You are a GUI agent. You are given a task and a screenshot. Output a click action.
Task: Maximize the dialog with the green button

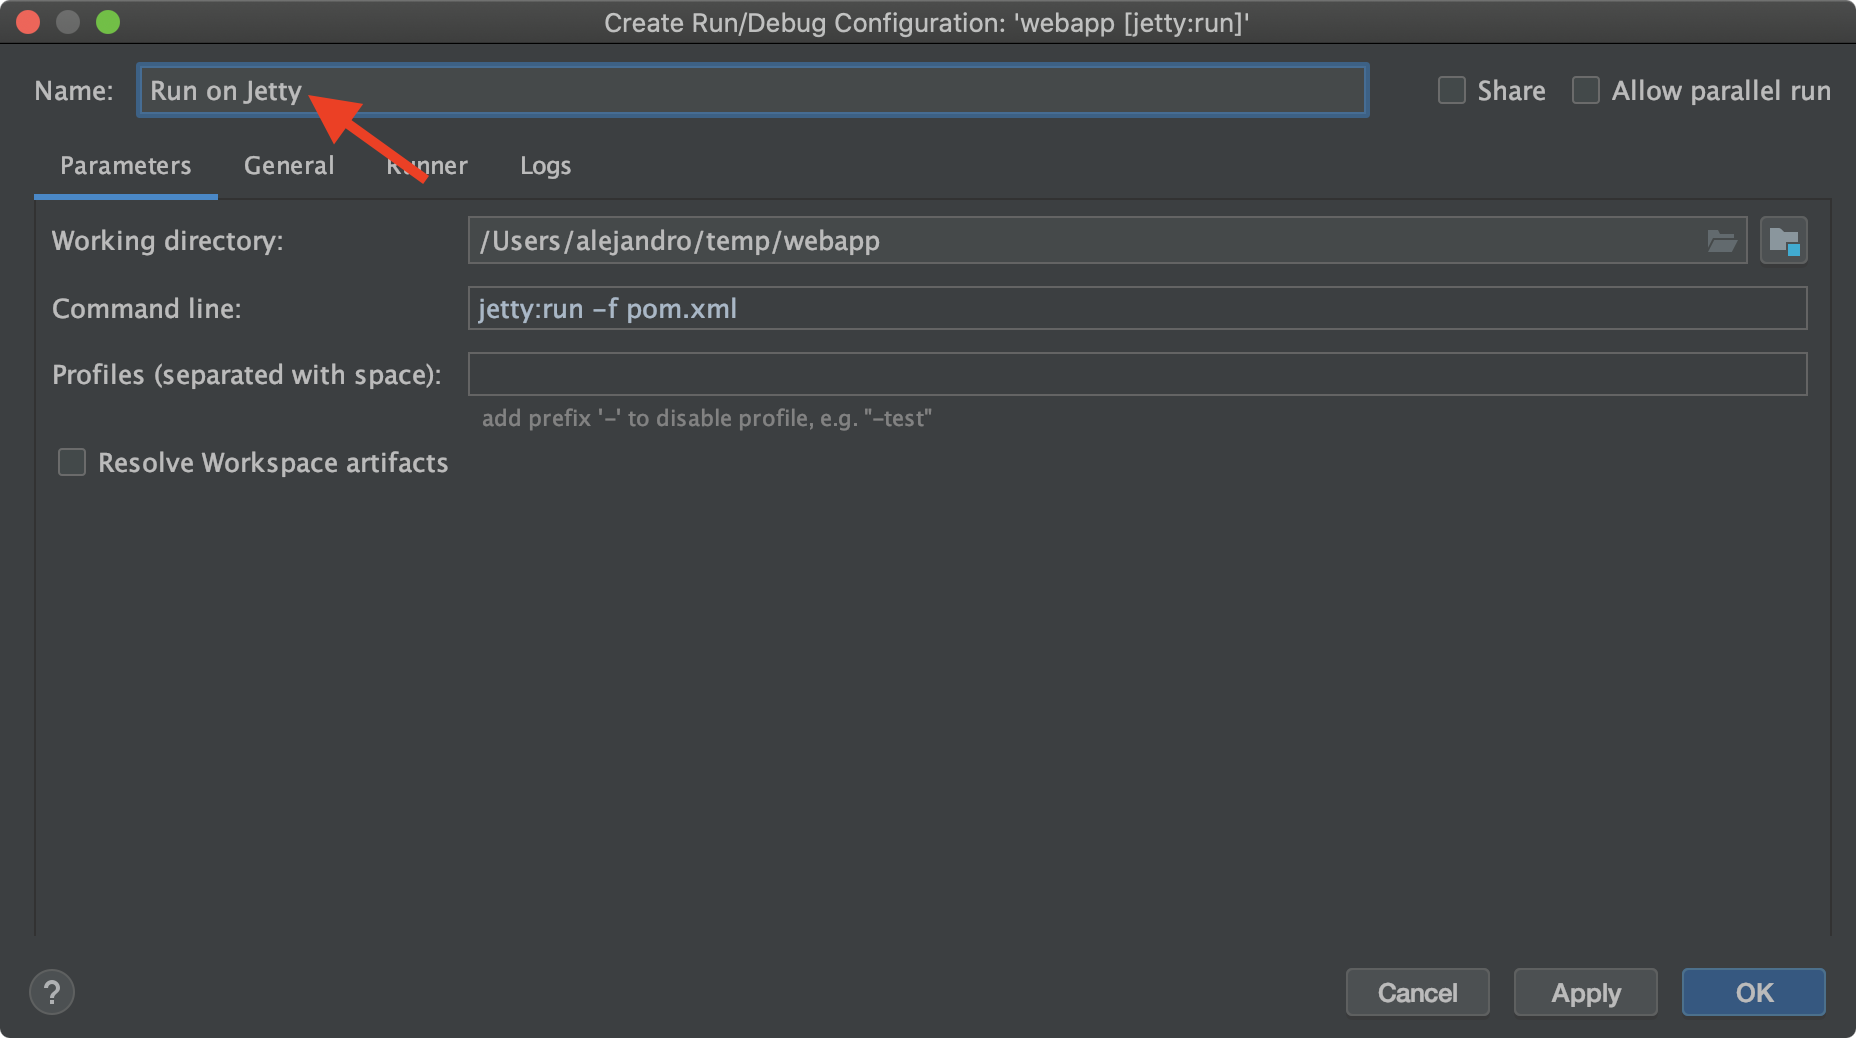(x=108, y=22)
